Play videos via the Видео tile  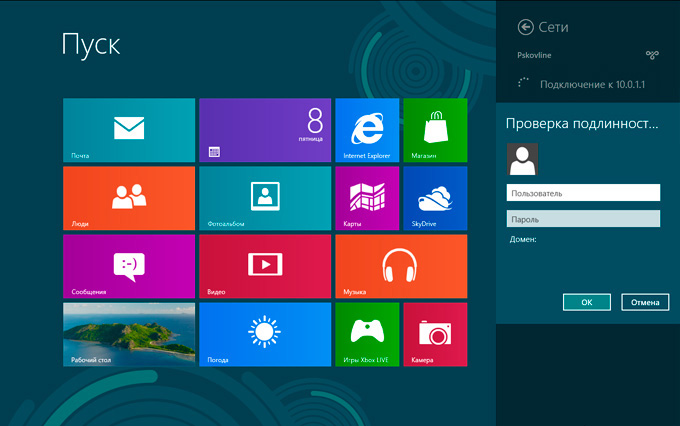(x=264, y=266)
